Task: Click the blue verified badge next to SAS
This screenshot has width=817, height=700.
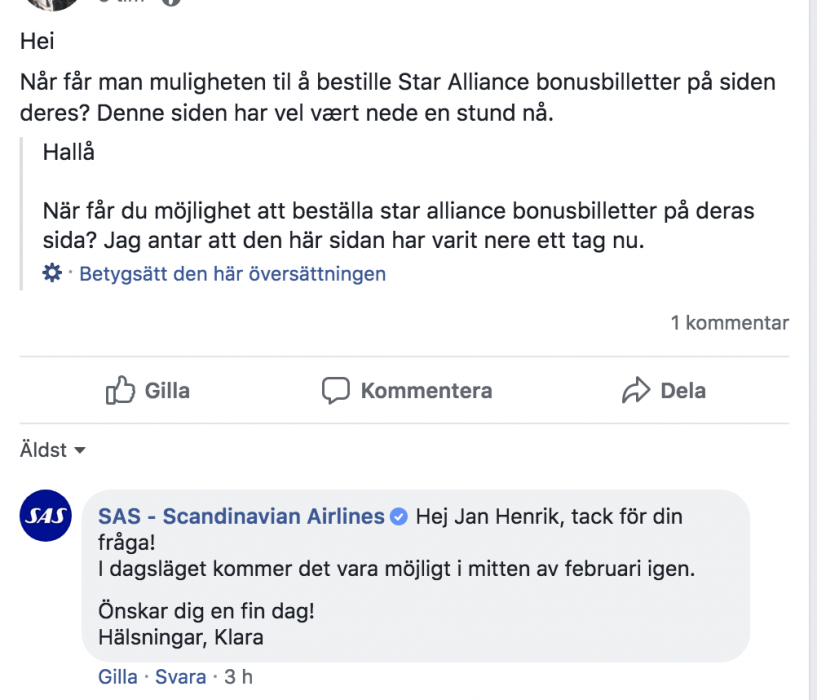Action: point(398,517)
